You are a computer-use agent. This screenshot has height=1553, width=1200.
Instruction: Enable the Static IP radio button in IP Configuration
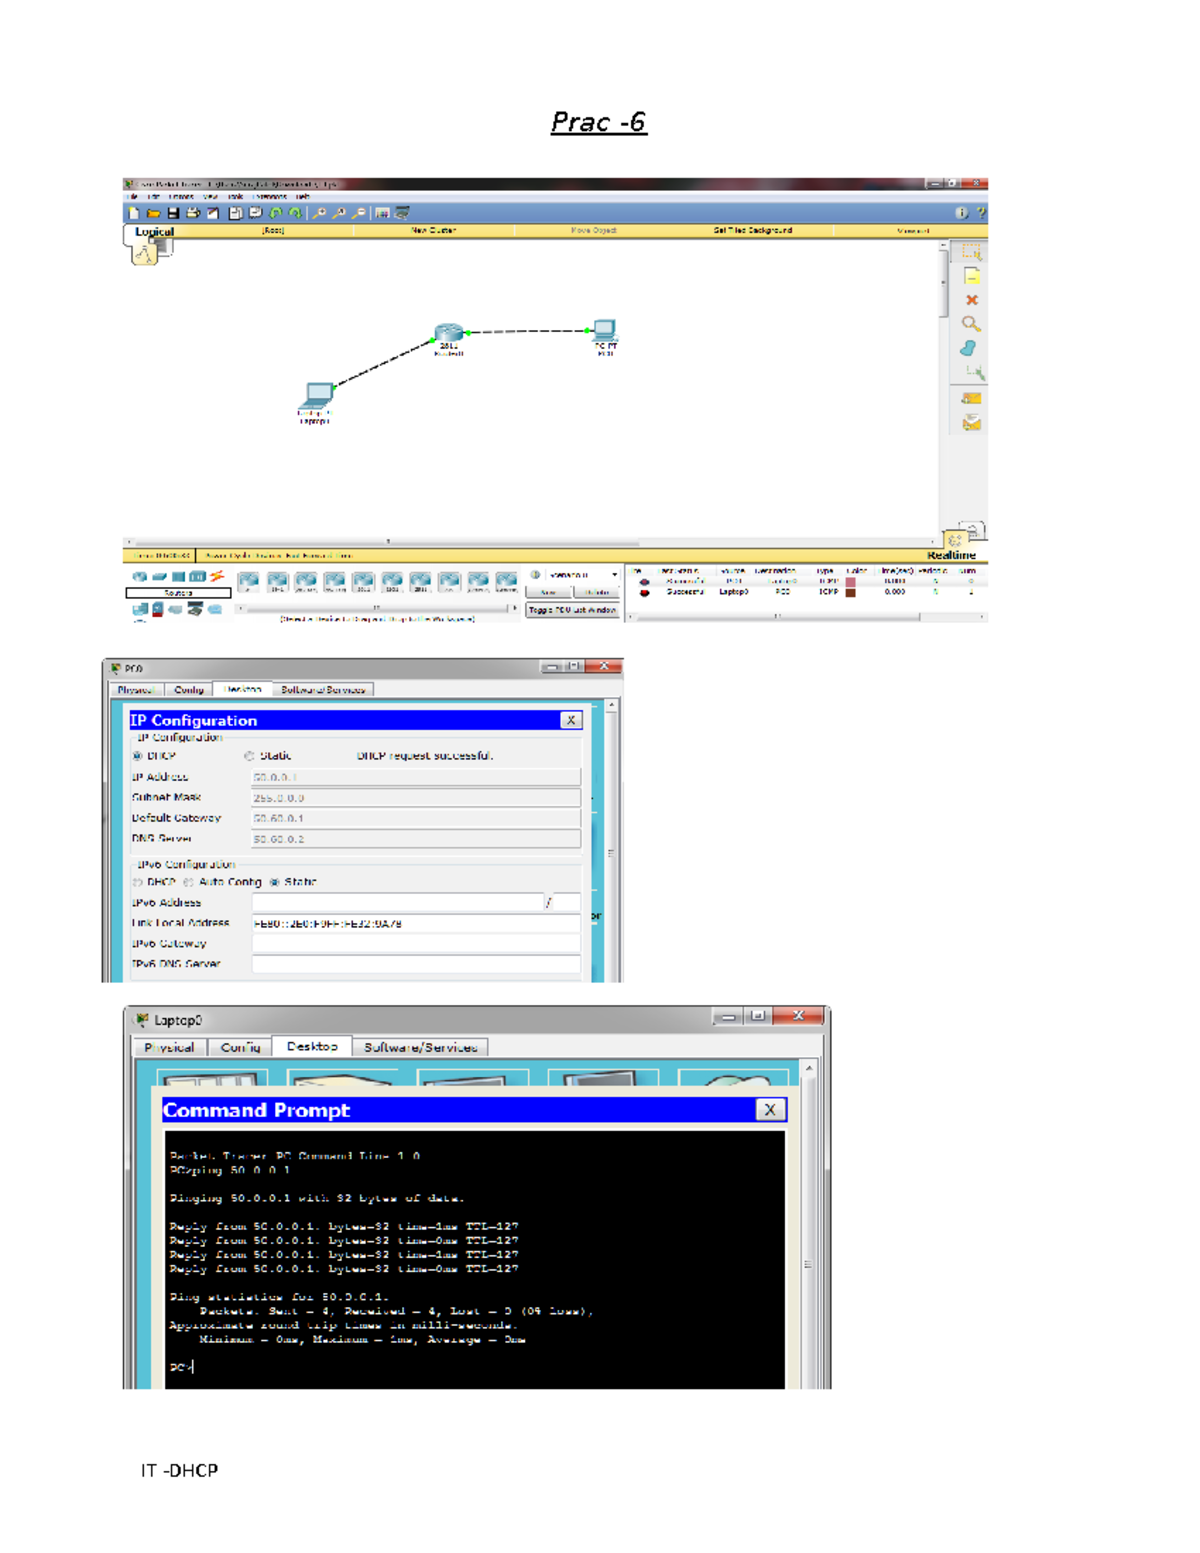tap(249, 756)
